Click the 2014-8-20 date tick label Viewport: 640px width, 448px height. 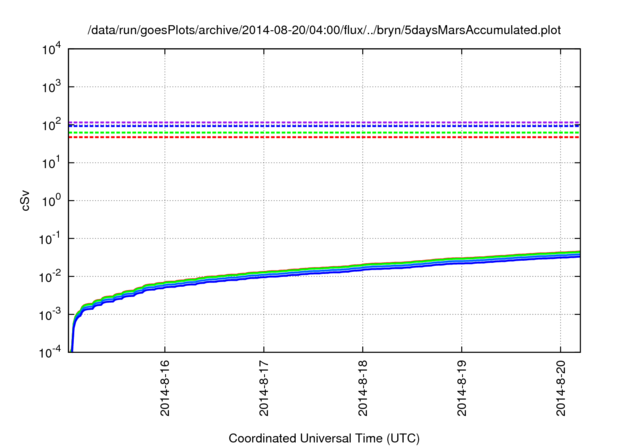(x=561, y=388)
